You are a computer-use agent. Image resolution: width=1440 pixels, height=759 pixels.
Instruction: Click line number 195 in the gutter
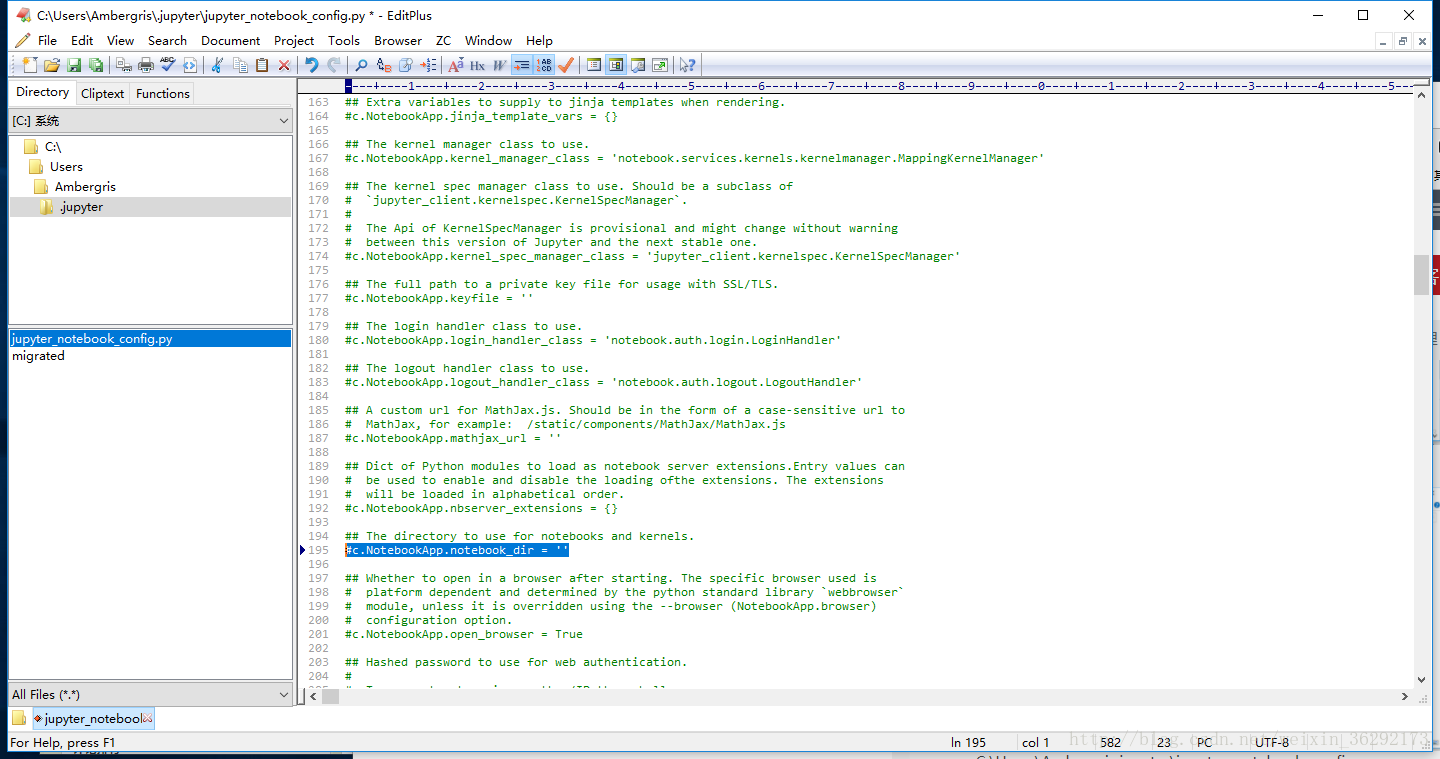click(x=318, y=550)
